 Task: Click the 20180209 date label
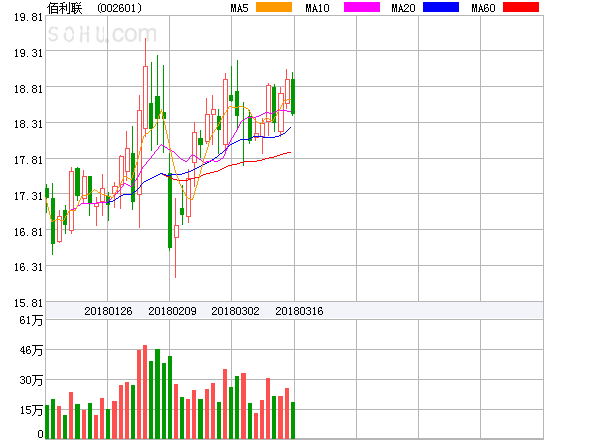point(172,311)
